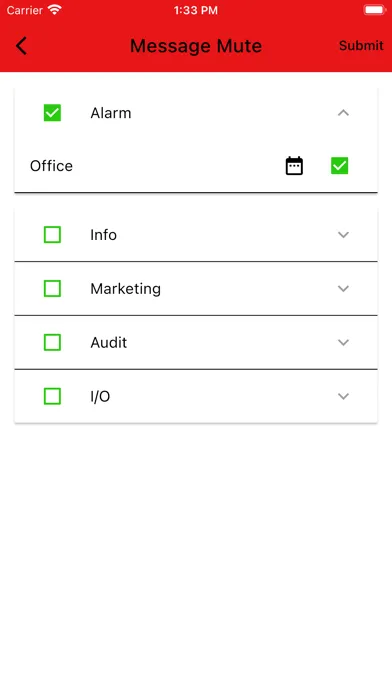
Task: Expand the Info section chevron
Action: [343, 234]
